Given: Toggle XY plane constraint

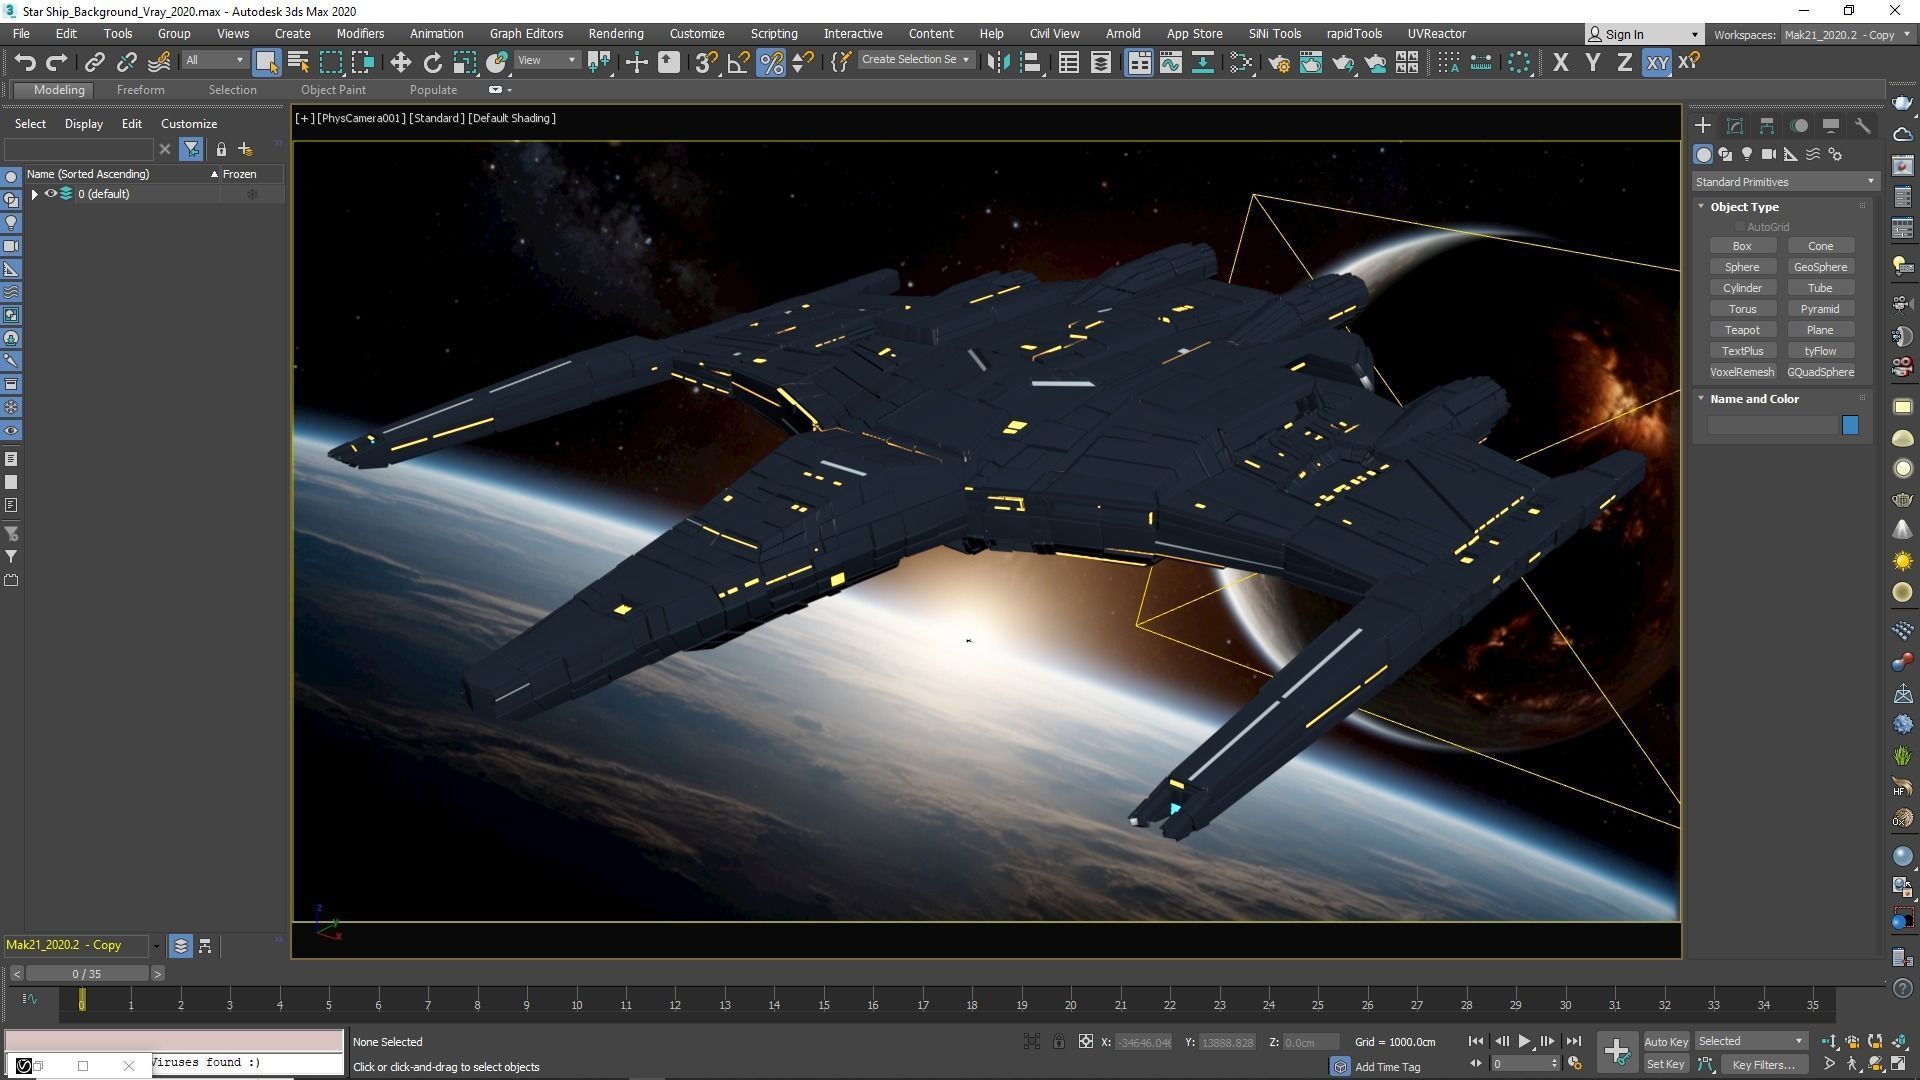Looking at the screenshot, I should point(1657,62).
